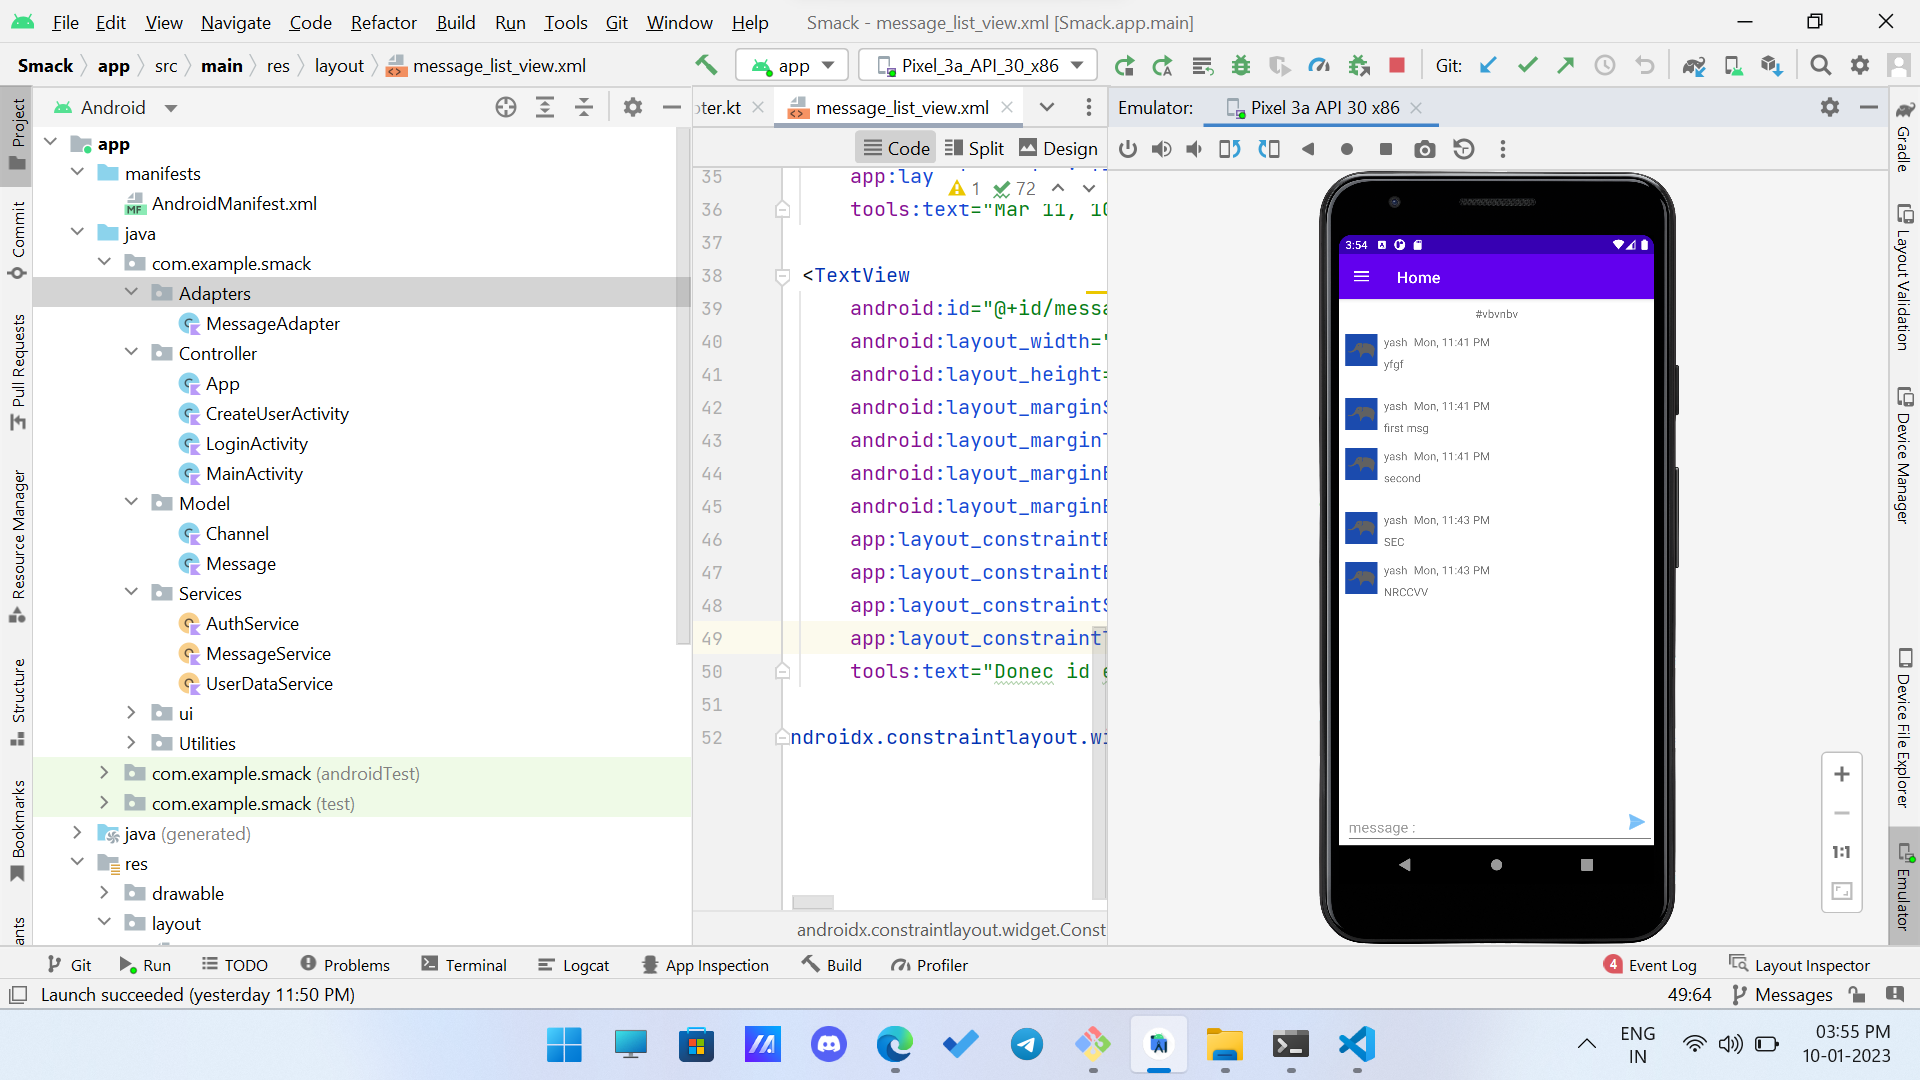Open Search Everywhere magnifier icon
This screenshot has height=1080, width=1920.
pos(1820,66)
